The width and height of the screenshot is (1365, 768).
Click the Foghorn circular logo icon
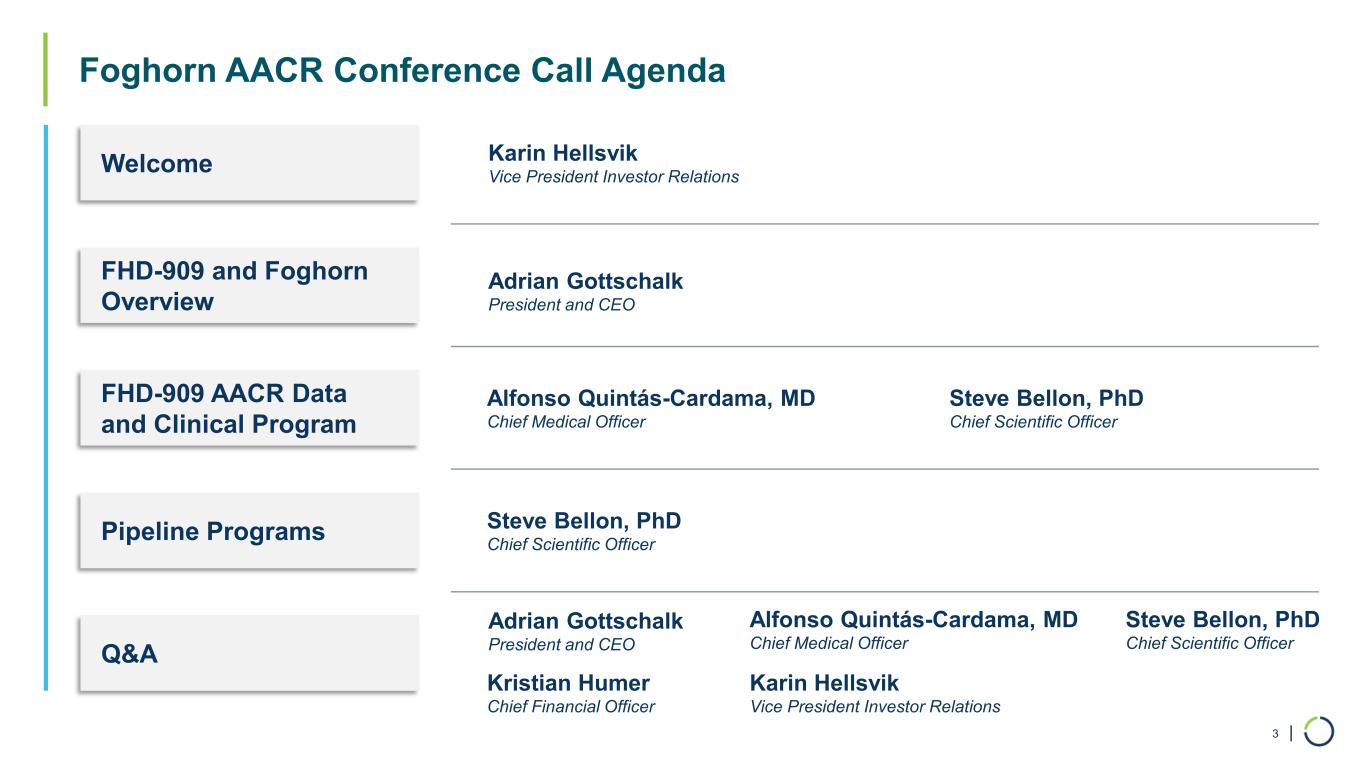click(1319, 731)
